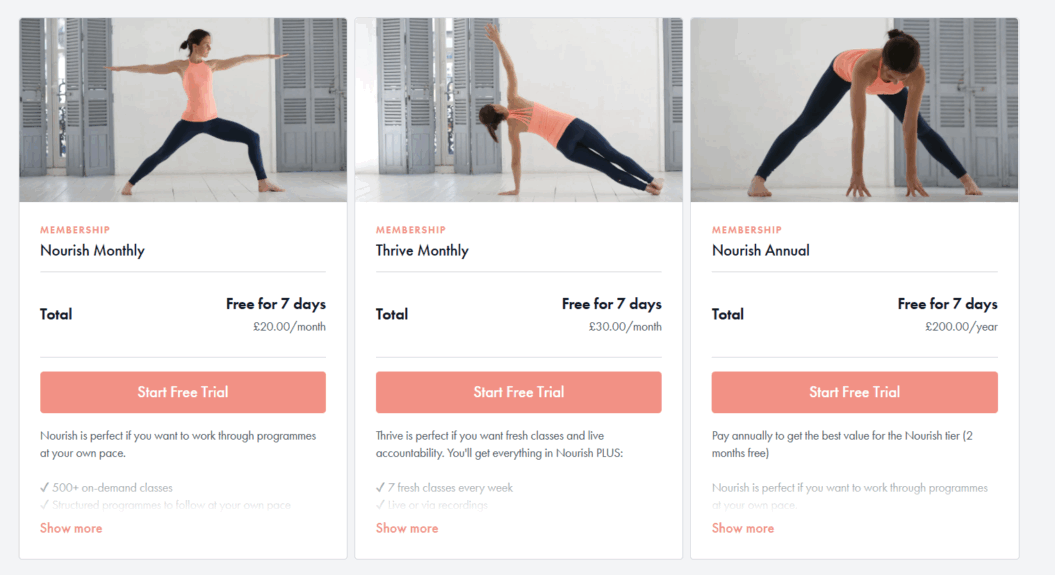
Task: Open the side plank photo on Thrive Monthly
Action: (518, 110)
